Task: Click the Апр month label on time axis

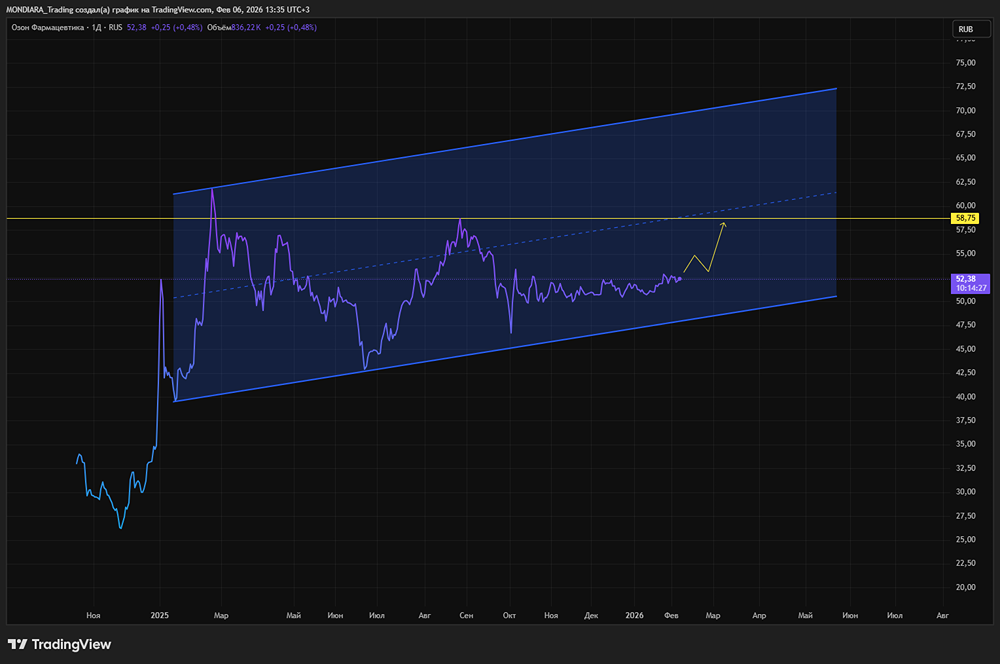Action: pos(759,616)
